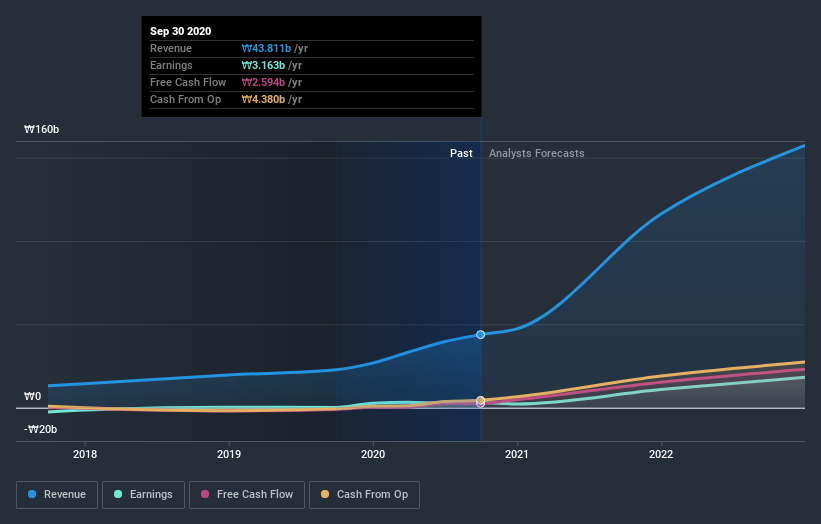Screen dimensions: 821x524
Task: Click the 2018 x-axis label
Action: click(85, 454)
